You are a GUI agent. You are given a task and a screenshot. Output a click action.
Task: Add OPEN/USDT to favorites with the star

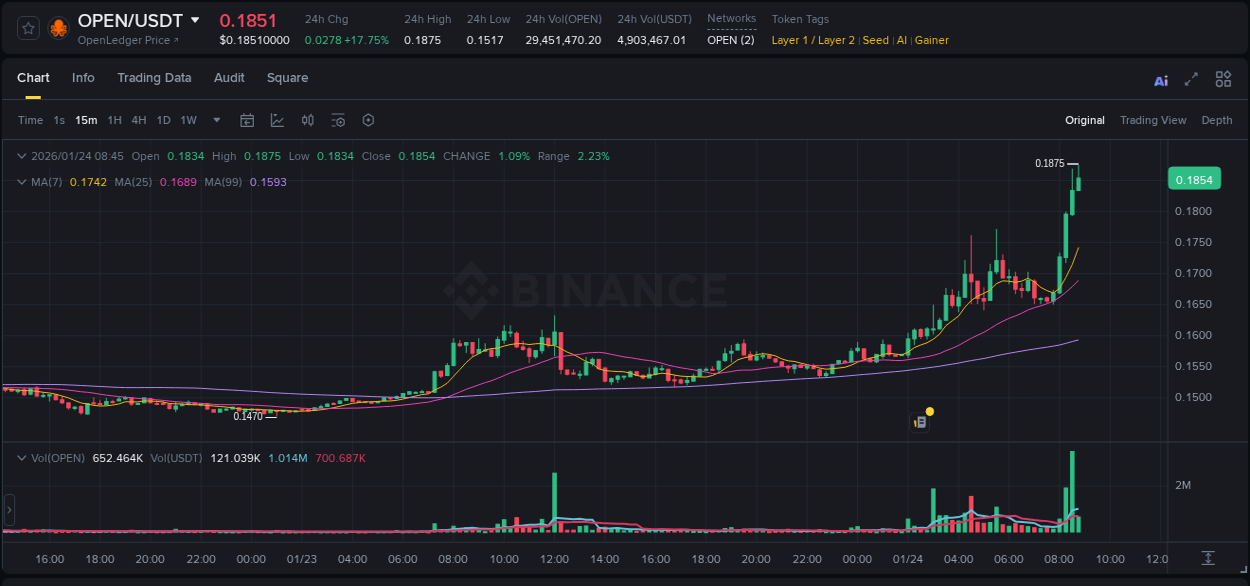27,27
